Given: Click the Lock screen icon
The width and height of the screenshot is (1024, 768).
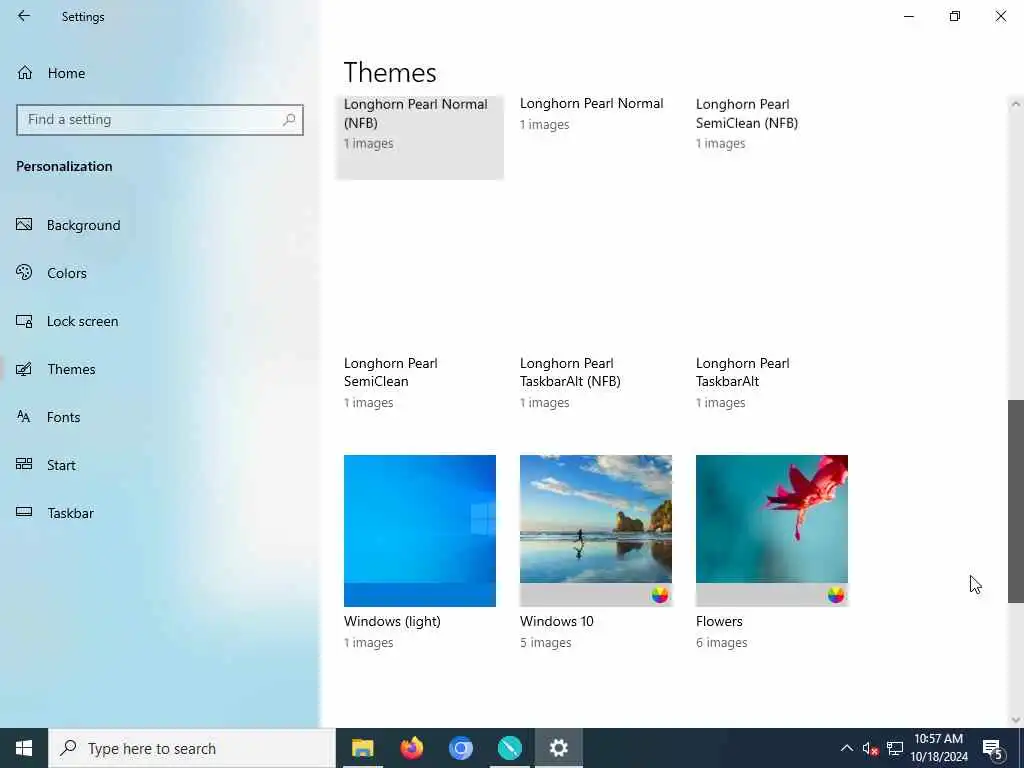Looking at the screenshot, I should pos(24,321).
